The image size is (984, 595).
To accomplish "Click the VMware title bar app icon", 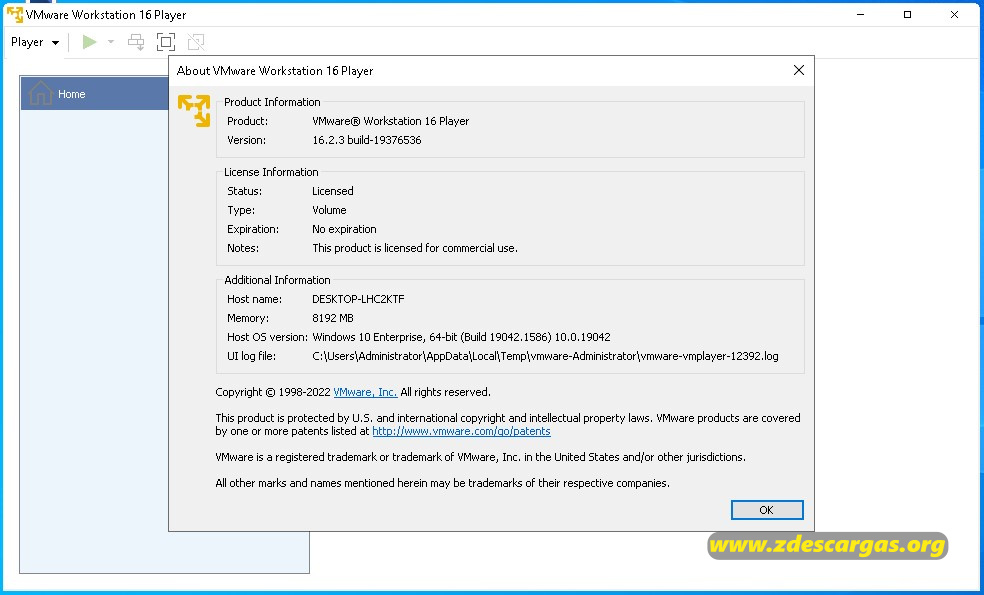I will 14,14.
